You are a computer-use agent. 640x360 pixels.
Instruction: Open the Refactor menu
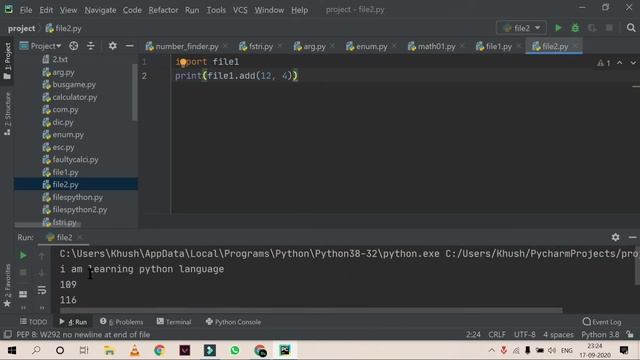point(163,10)
